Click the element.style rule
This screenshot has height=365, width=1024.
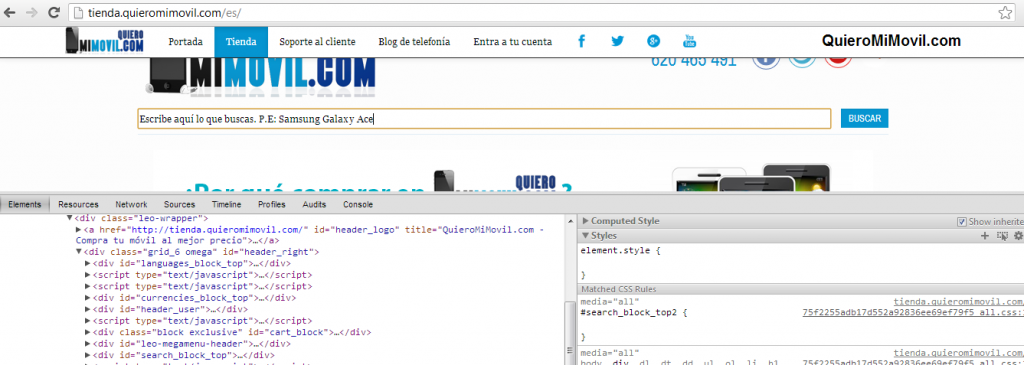click(620, 251)
